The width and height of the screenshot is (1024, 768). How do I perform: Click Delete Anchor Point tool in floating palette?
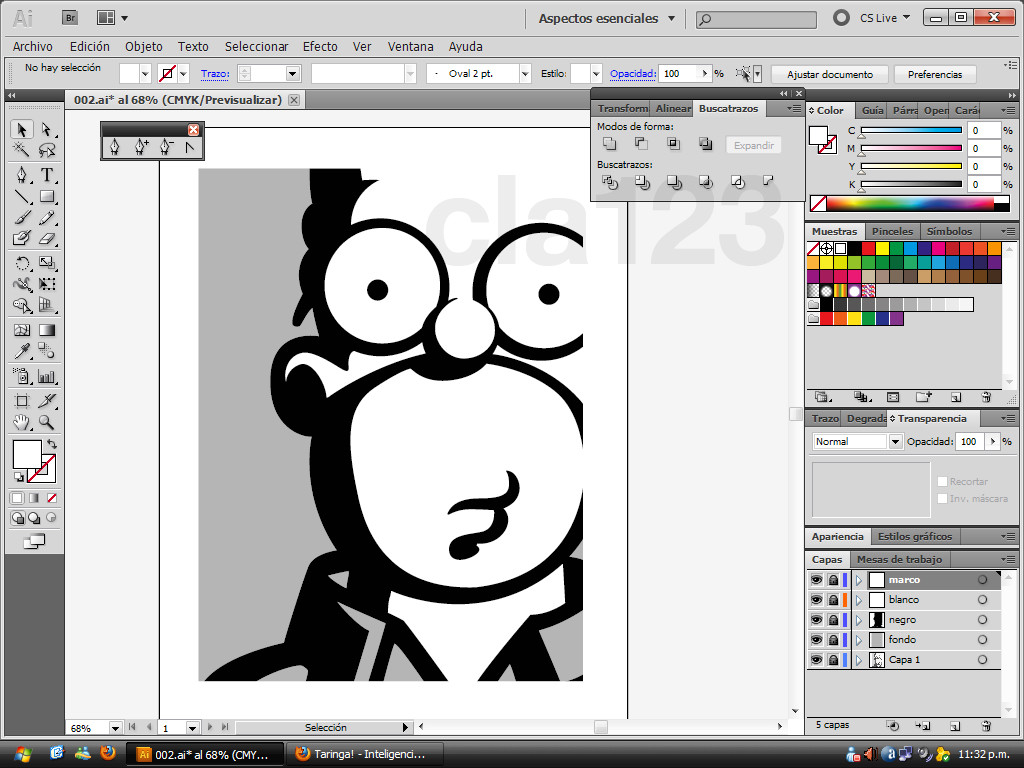(165, 148)
